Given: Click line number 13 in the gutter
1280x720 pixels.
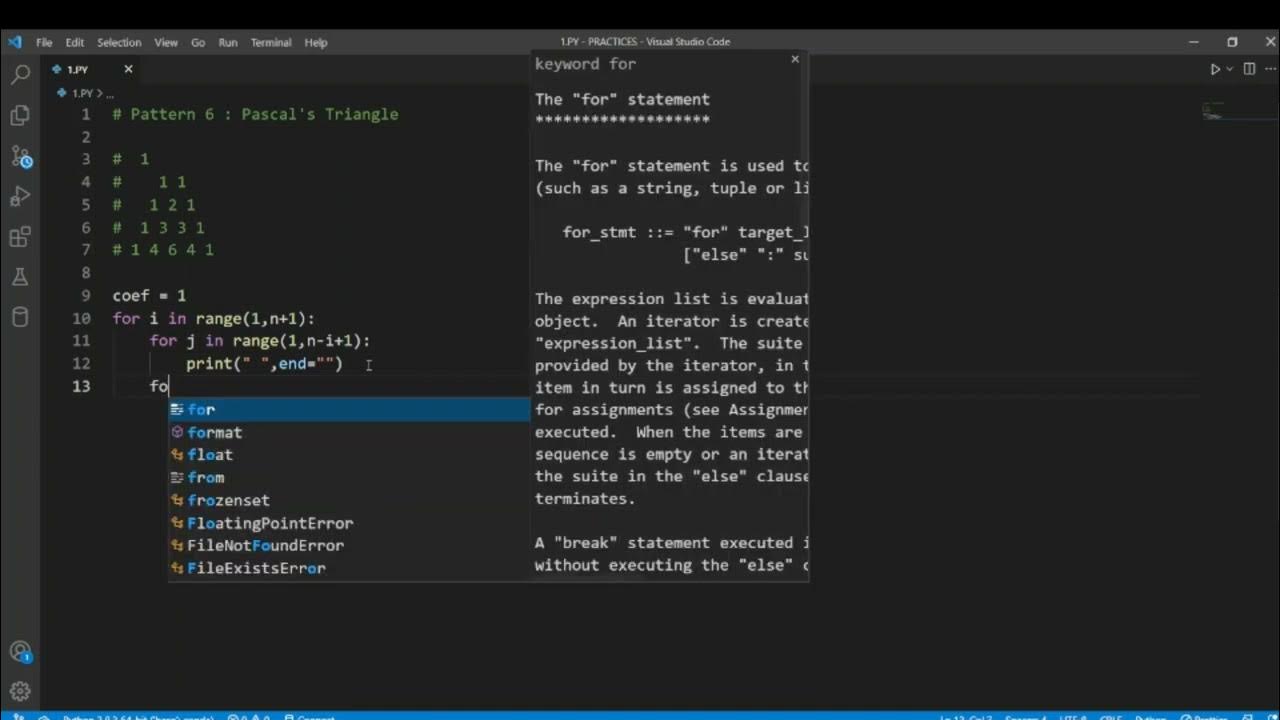Looking at the screenshot, I should click(x=81, y=386).
